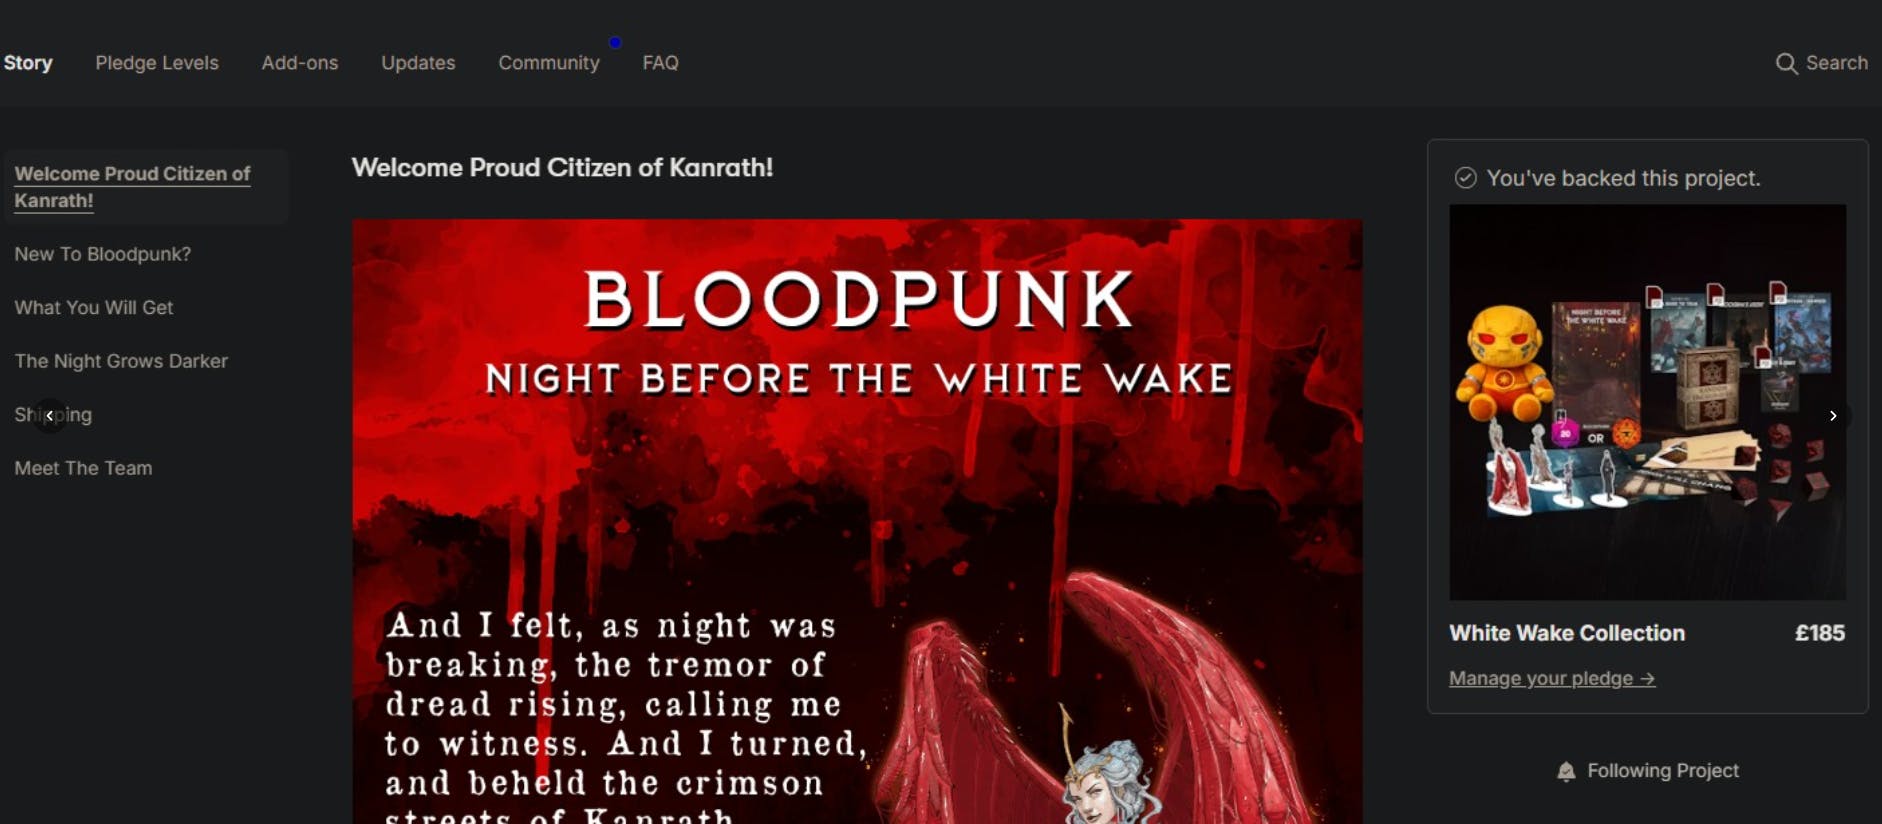Click the bell icon beside Following Project

(x=1566, y=771)
